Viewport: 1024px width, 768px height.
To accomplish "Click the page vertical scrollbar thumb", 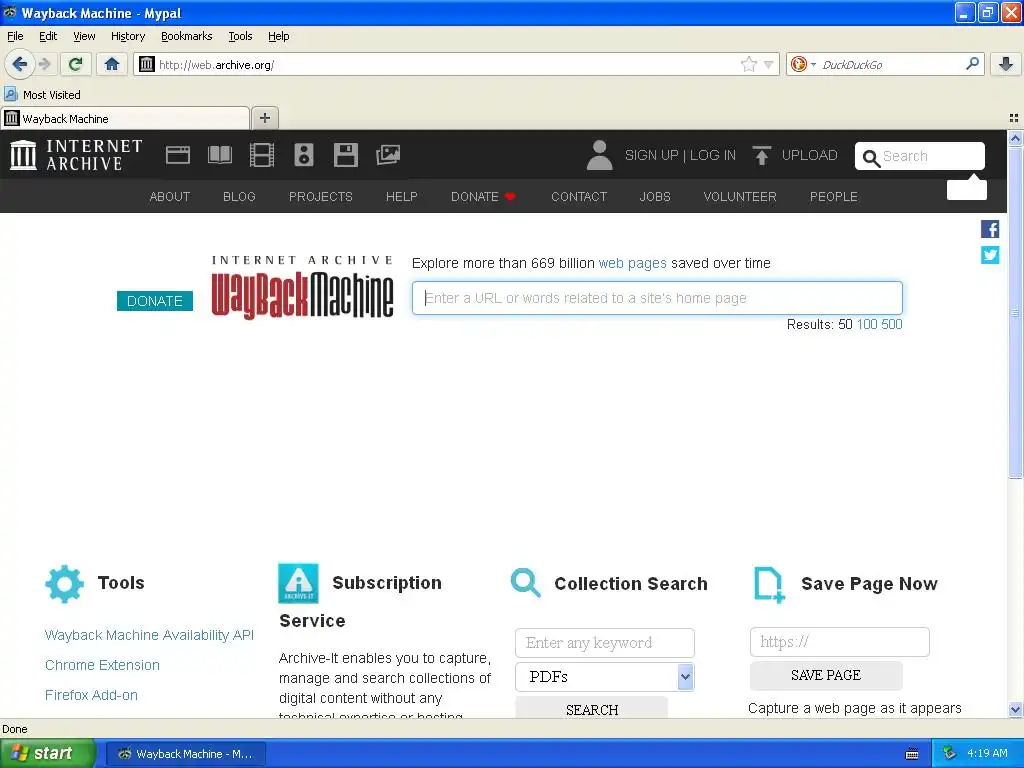I will click(1015, 313).
